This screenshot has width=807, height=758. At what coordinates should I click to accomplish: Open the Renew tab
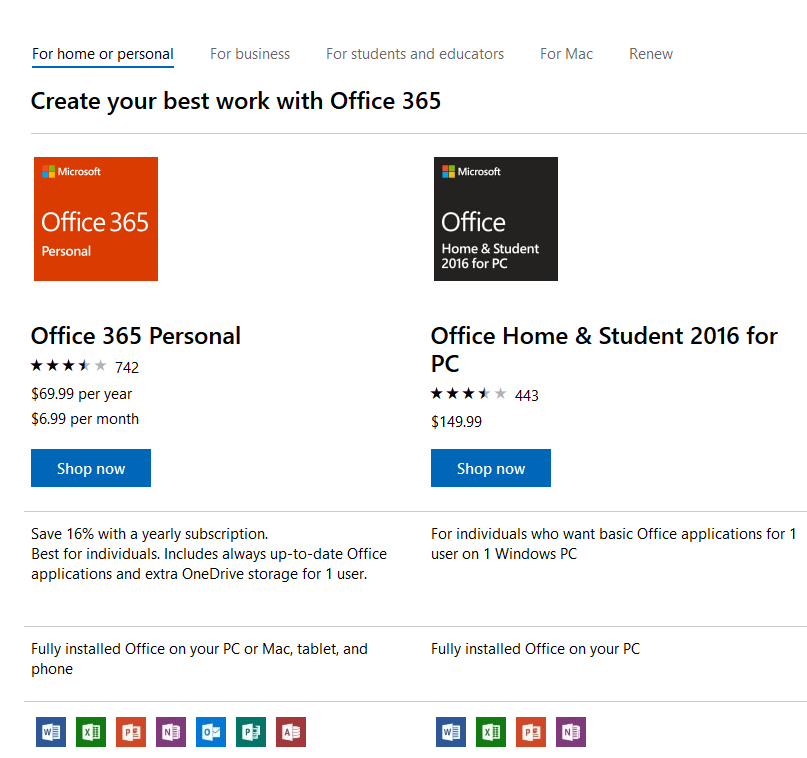[x=651, y=54]
